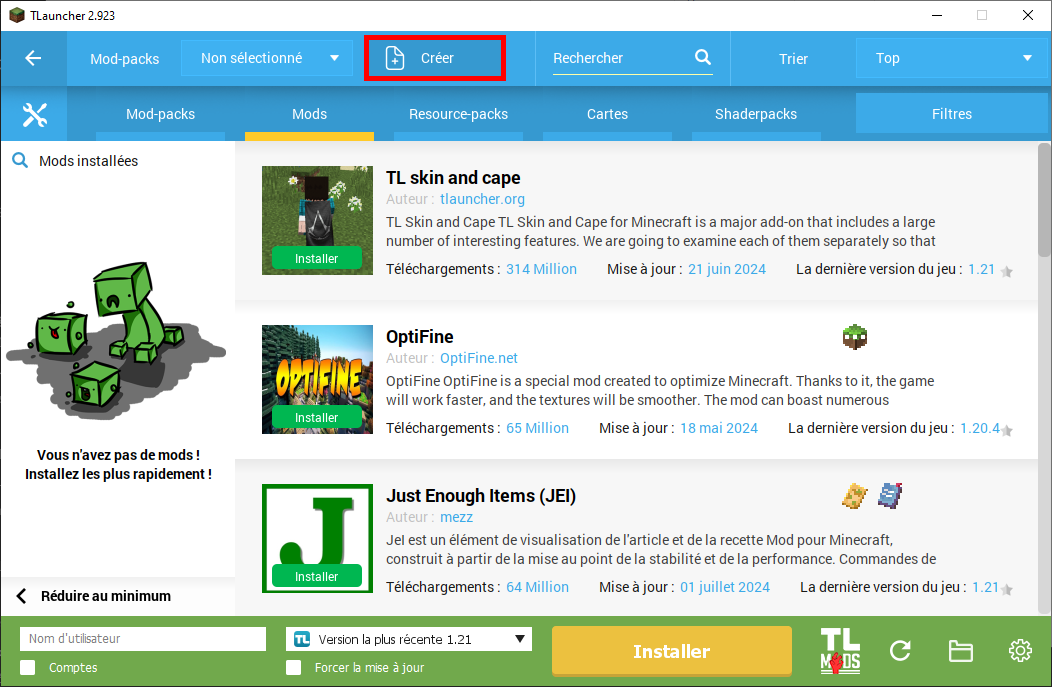Click the search magnifier icon beside Rechercher
Image resolution: width=1052 pixels, height=687 pixels.
(703, 58)
